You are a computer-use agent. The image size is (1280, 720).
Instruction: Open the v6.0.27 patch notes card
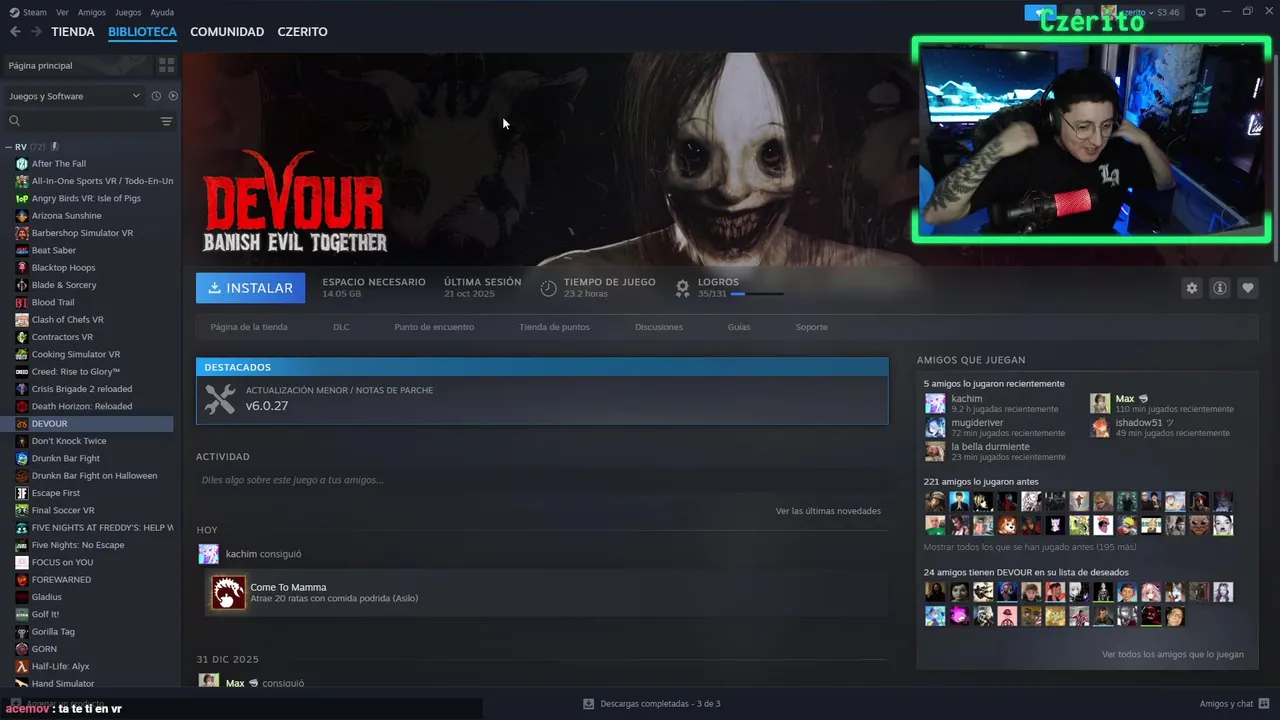click(542, 400)
